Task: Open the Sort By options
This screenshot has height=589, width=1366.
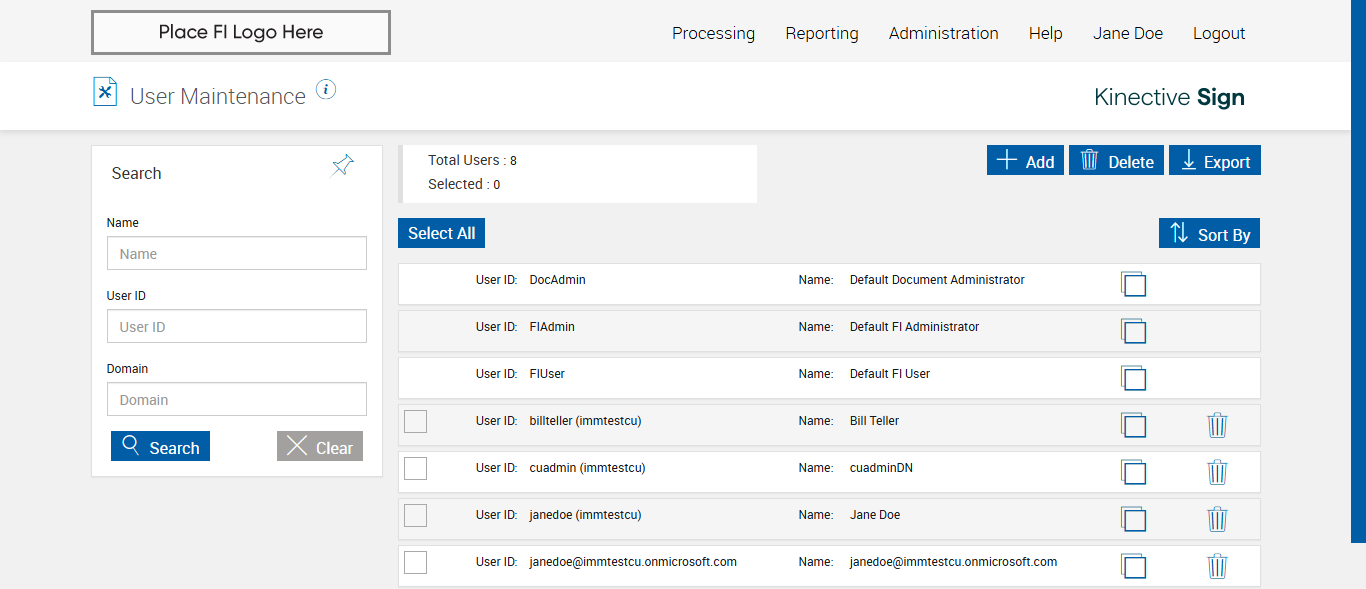Action: (x=1209, y=234)
